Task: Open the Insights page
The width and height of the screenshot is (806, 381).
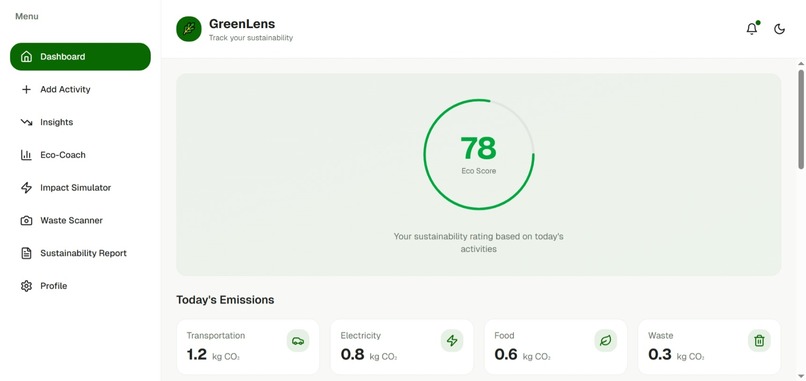Action: pos(80,122)
